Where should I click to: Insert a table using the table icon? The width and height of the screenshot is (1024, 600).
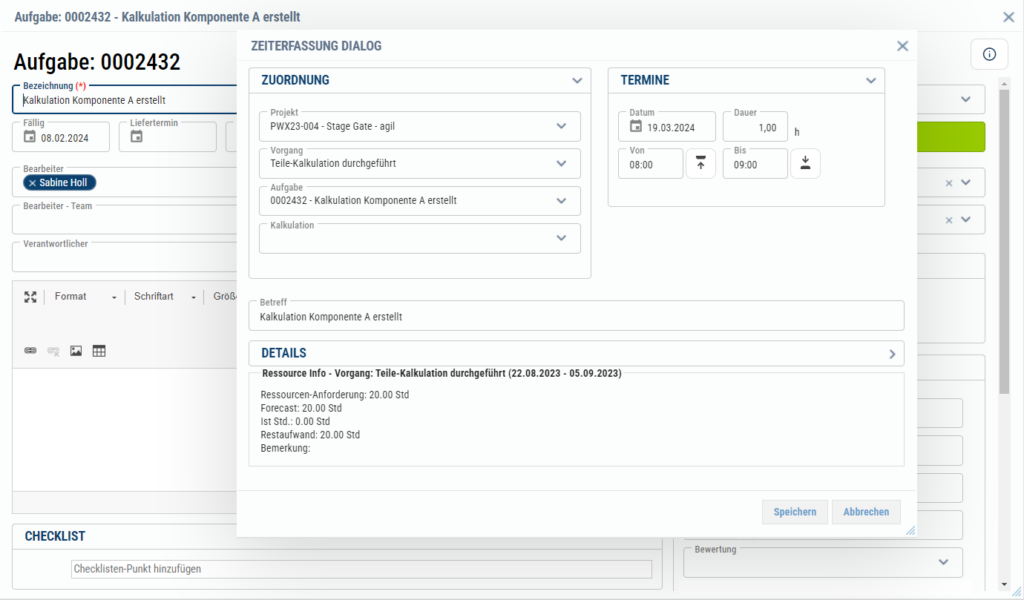click(x=99, y=351)
